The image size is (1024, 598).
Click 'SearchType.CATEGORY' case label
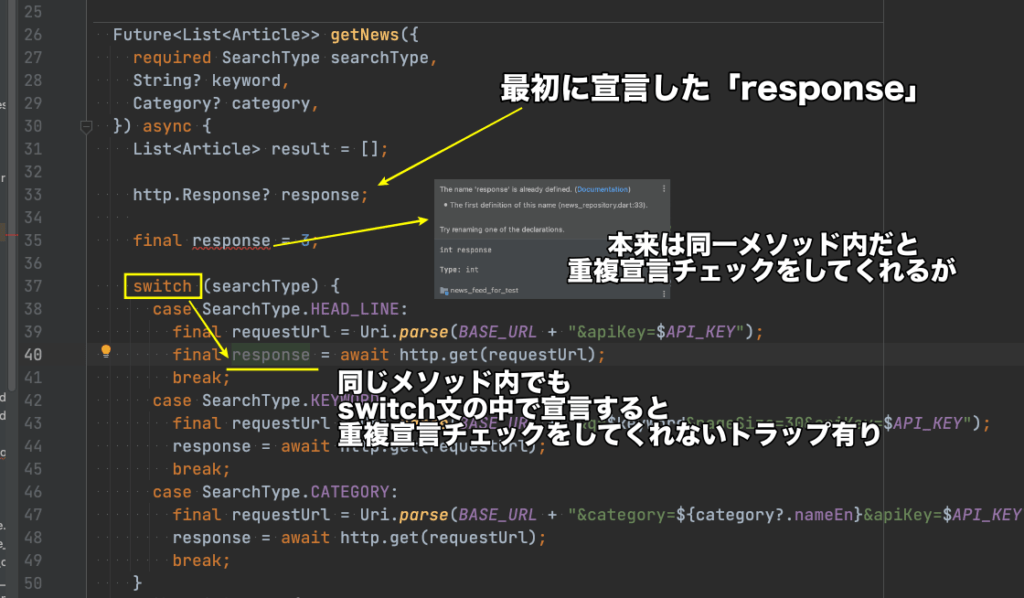[295, 492]
